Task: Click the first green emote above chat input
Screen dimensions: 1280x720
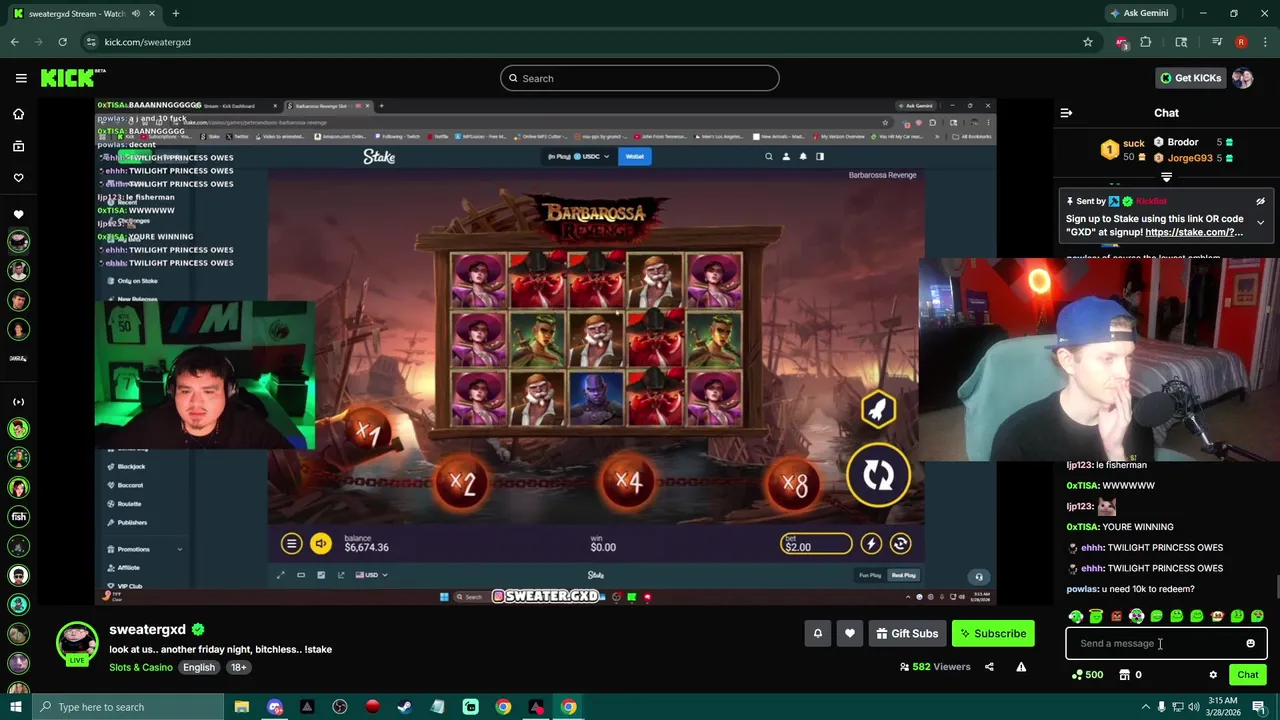Action: (x=1076, y=616)
